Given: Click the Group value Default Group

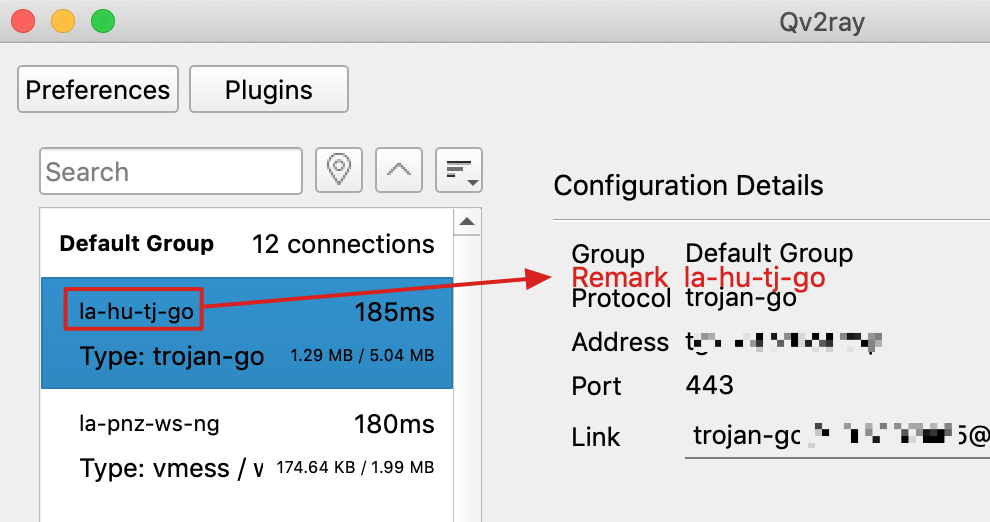Looking at the screenshot, I should 769,253.
